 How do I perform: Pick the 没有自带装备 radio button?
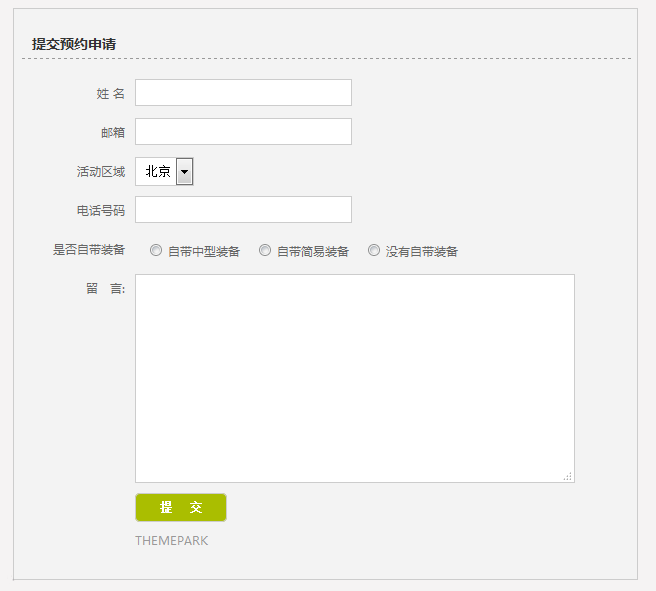pyautogui.click(x=374, y=251)
